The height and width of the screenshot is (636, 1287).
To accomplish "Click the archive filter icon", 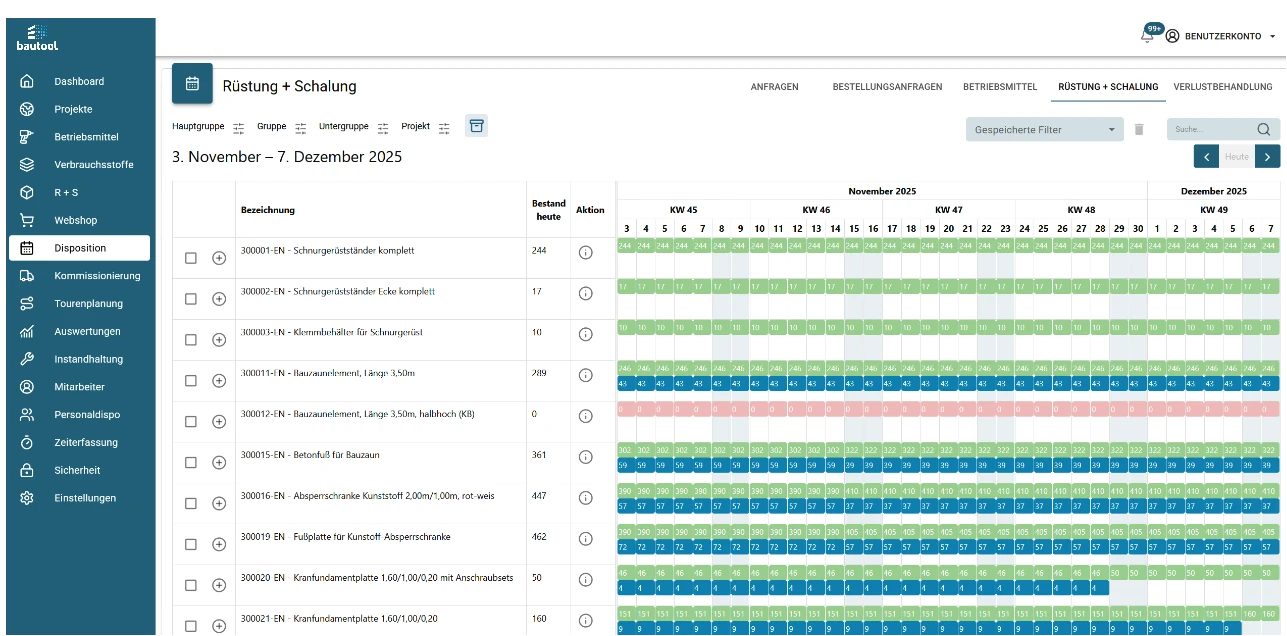I will (477, 126).
